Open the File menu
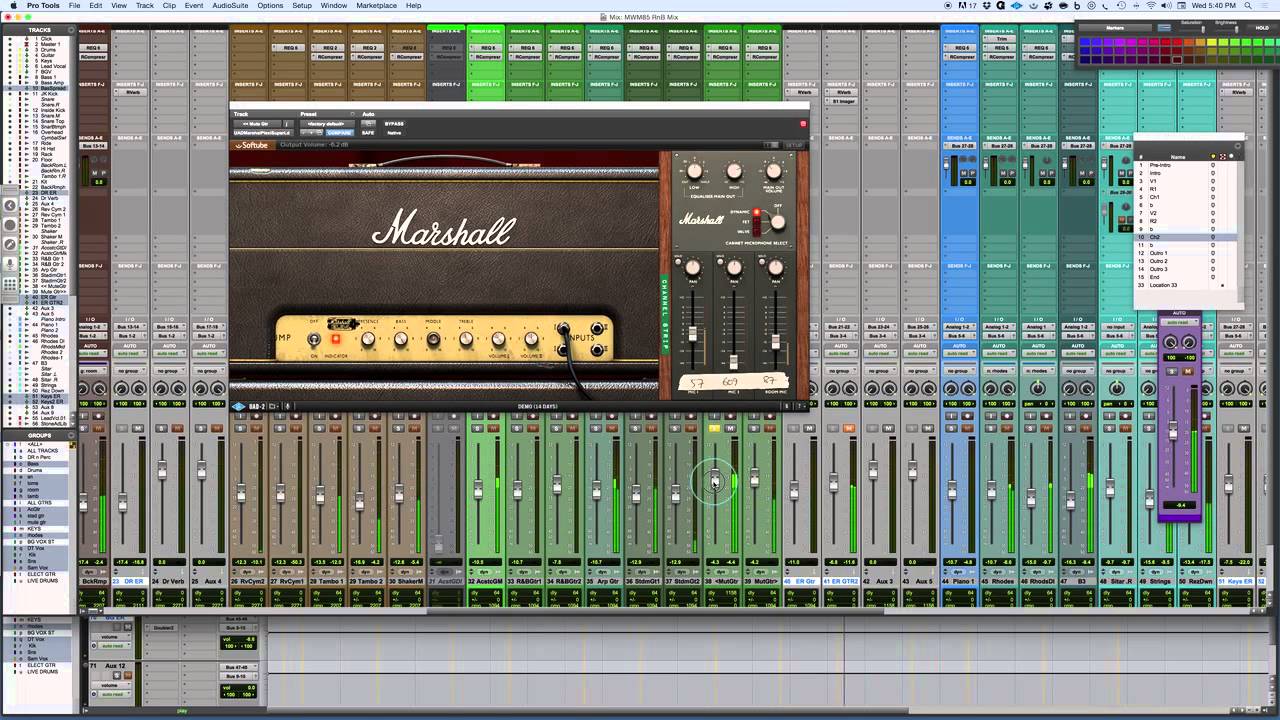 pos(74,5)
